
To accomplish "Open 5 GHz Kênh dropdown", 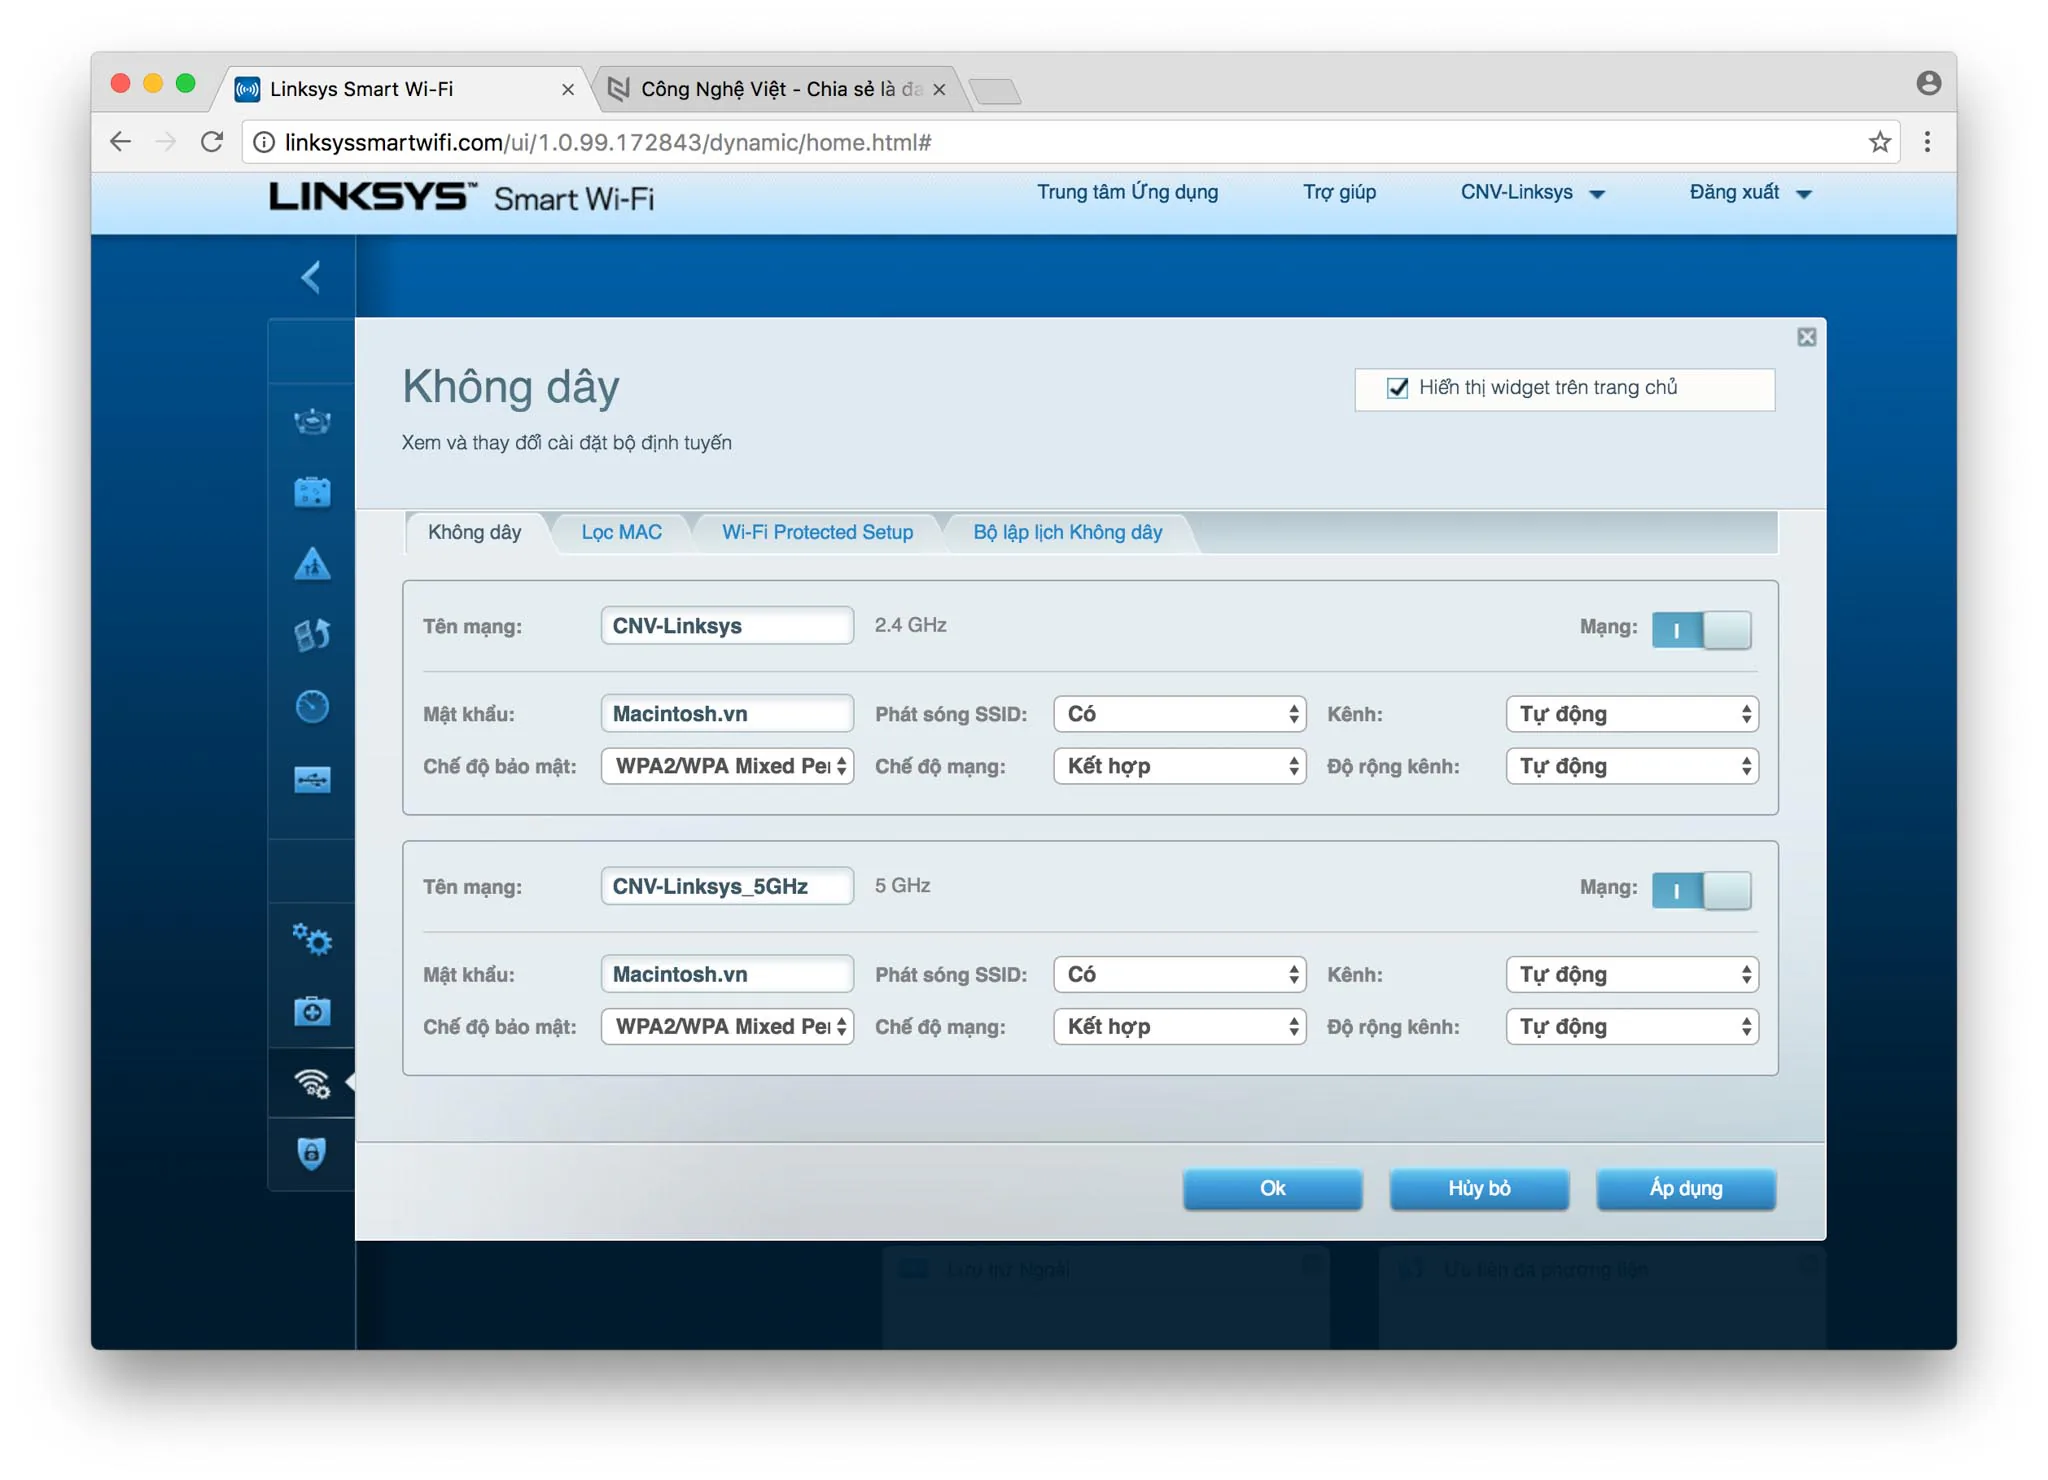I will 1632,975.
